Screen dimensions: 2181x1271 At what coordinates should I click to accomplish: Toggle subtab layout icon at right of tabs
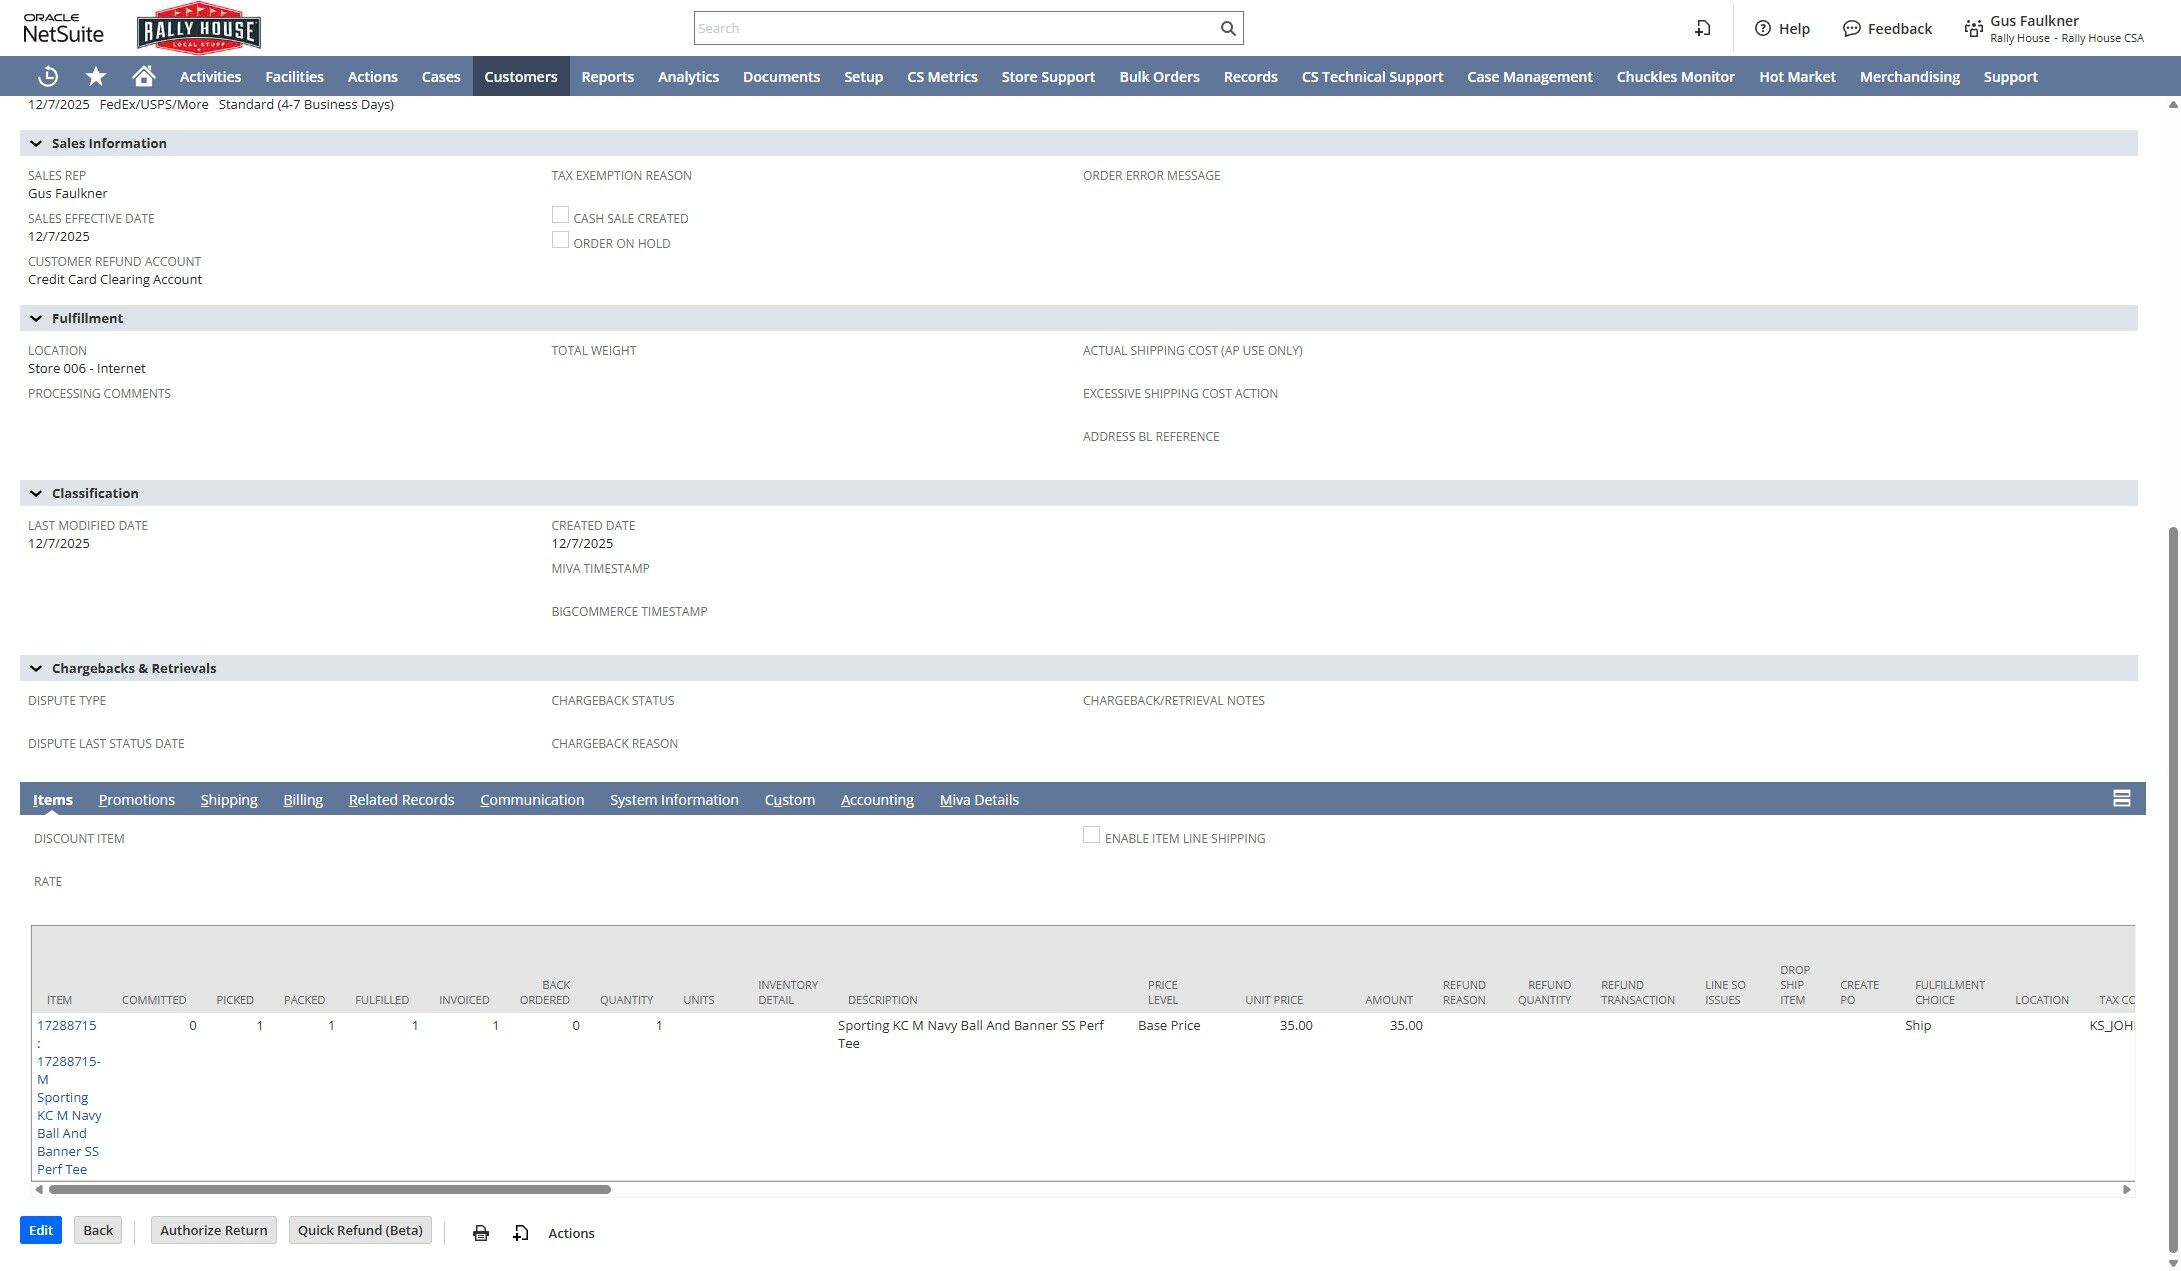(2121, 798)
